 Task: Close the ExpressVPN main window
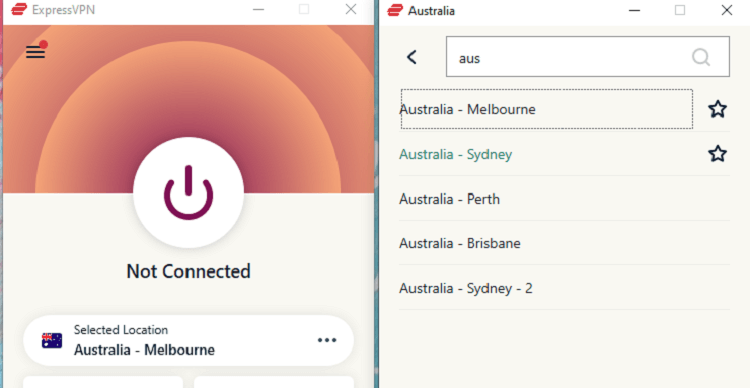pos(351,10)
